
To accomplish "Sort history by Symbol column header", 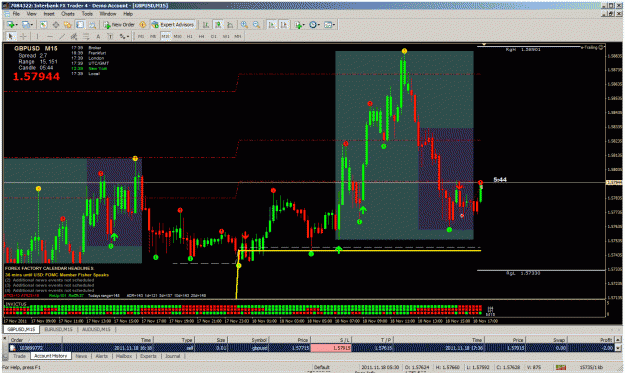I will click(x=249, y=340).
